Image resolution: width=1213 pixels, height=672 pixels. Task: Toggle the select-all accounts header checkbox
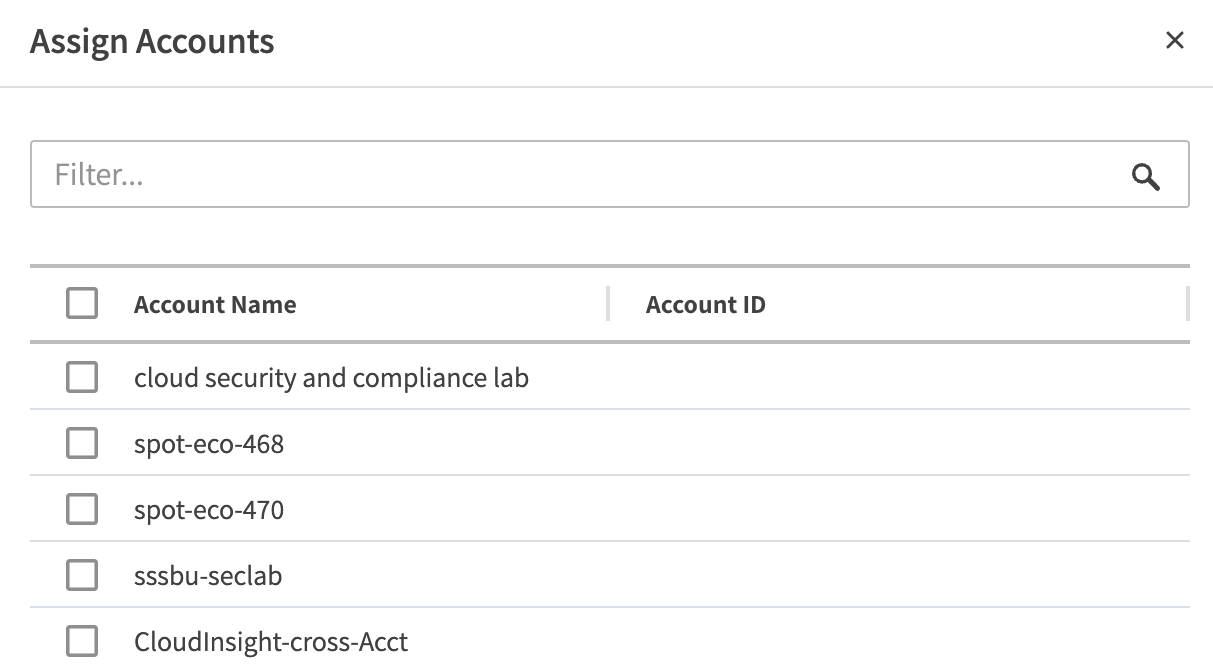pos(82,303)
